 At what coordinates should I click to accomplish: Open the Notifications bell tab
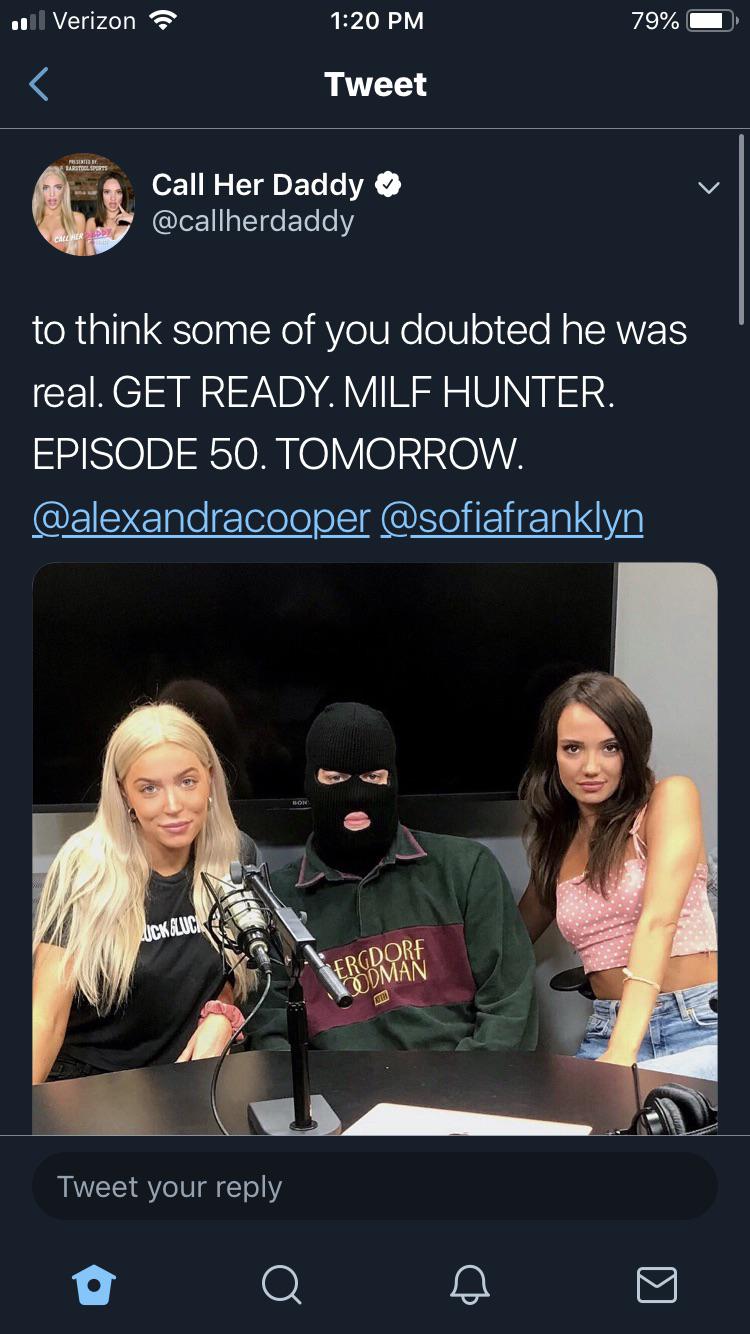(x=469, y=1284)
